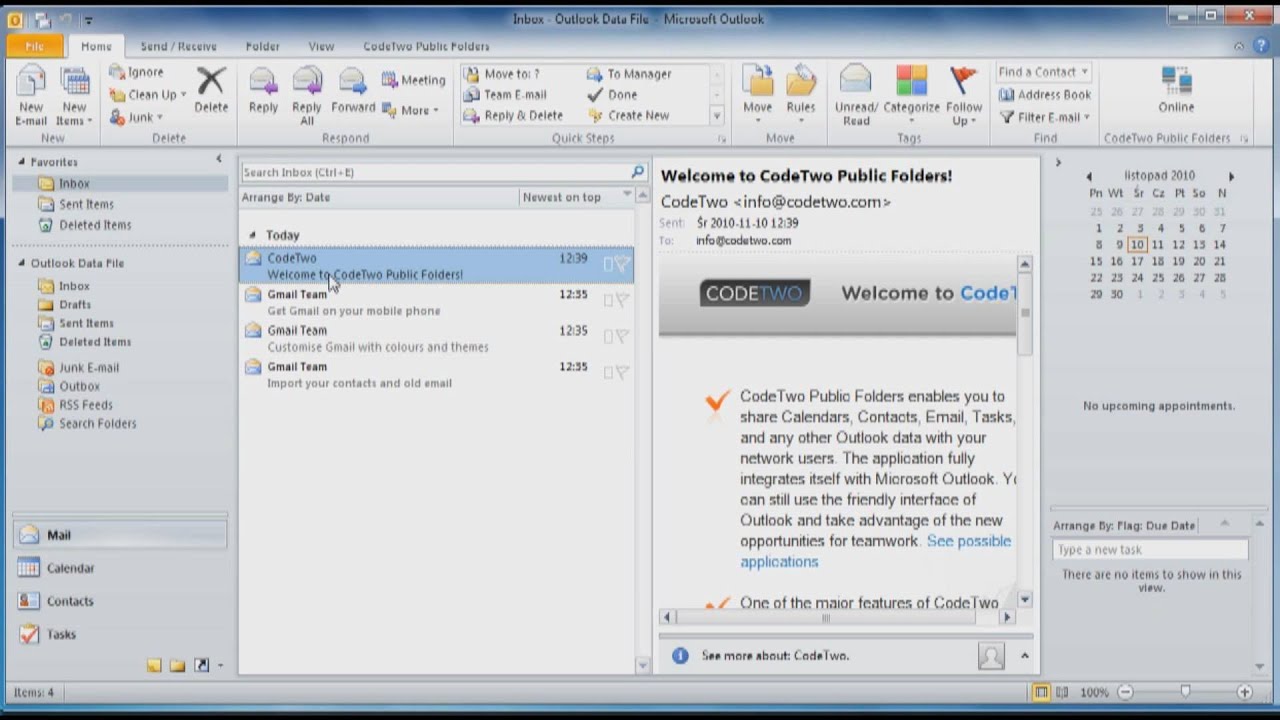Select the Home ribbon tab

[x=96, y=46]
